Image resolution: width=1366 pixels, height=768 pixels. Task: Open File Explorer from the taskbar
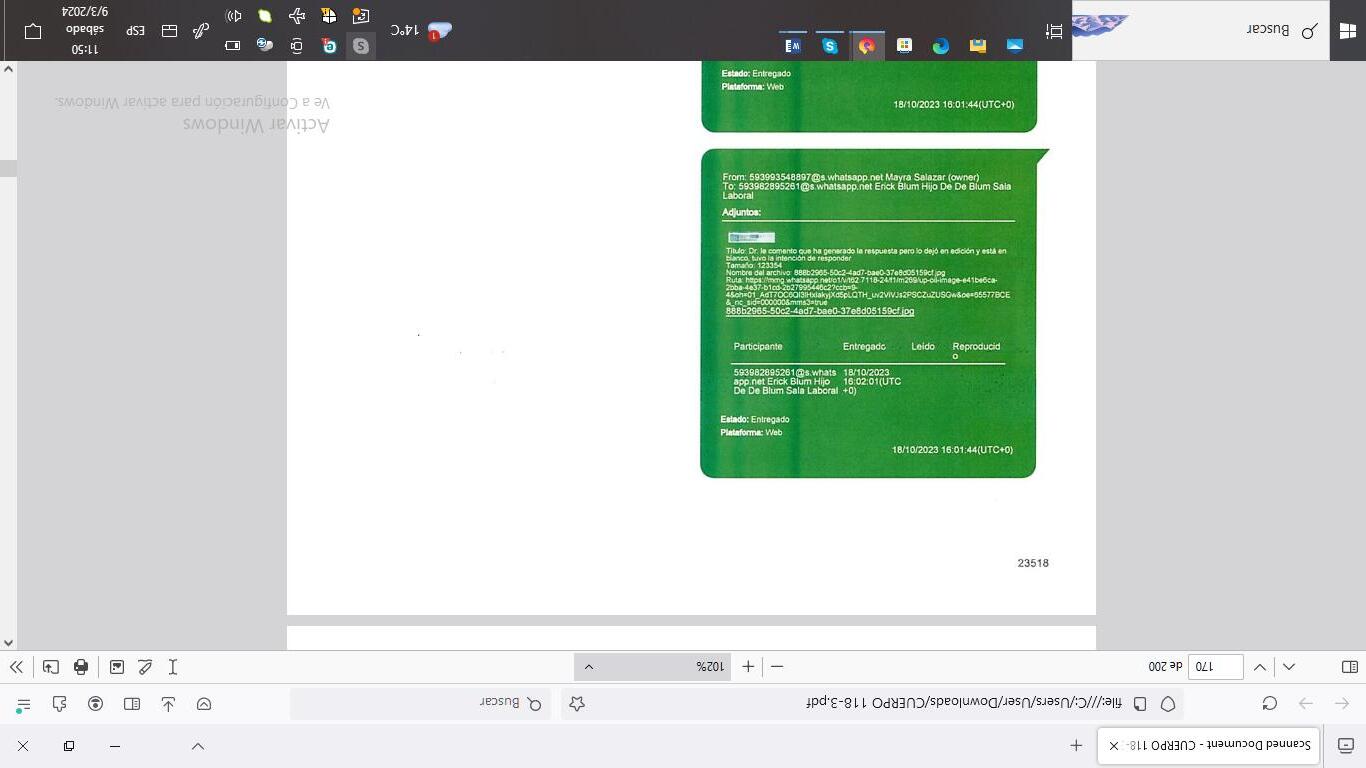click(978, 45)
